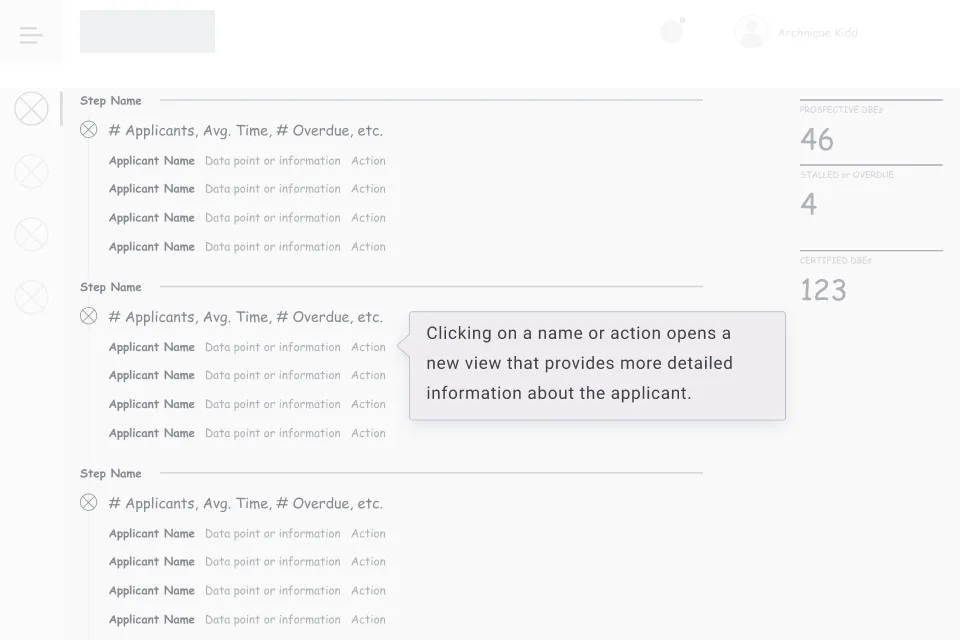Select the bottom step icon in left sidebar
960x640 pixels.
31,297
